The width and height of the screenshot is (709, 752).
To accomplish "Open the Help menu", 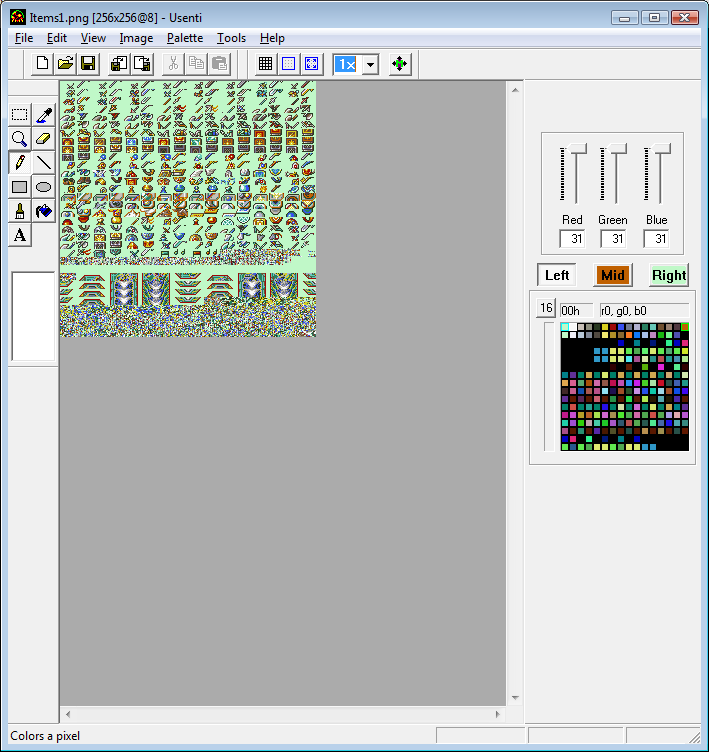I will click(x=272, y=38).
